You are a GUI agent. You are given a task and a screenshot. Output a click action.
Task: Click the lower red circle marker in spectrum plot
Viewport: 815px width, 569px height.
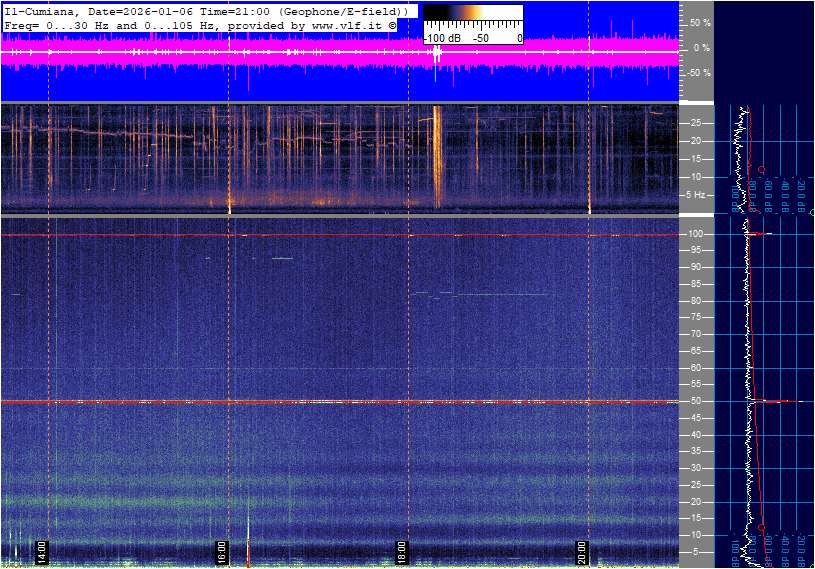pyautogui.click(x=762, y=527)
